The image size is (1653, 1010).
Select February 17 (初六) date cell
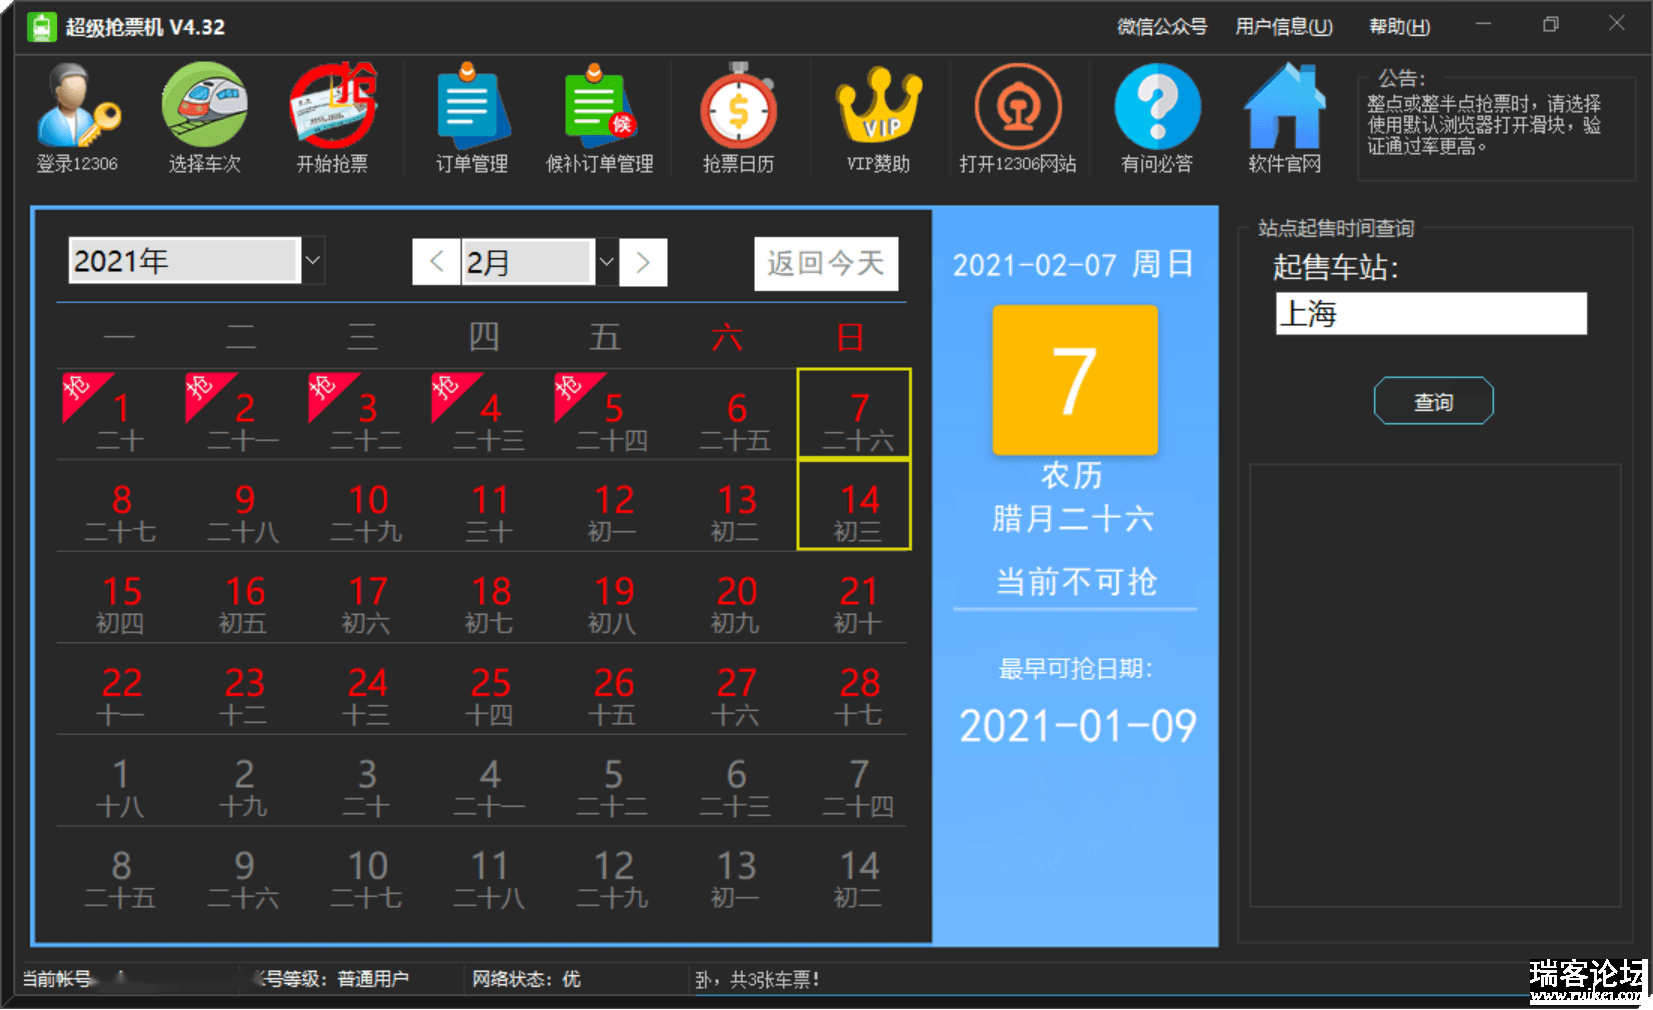[x=366, y=598]
